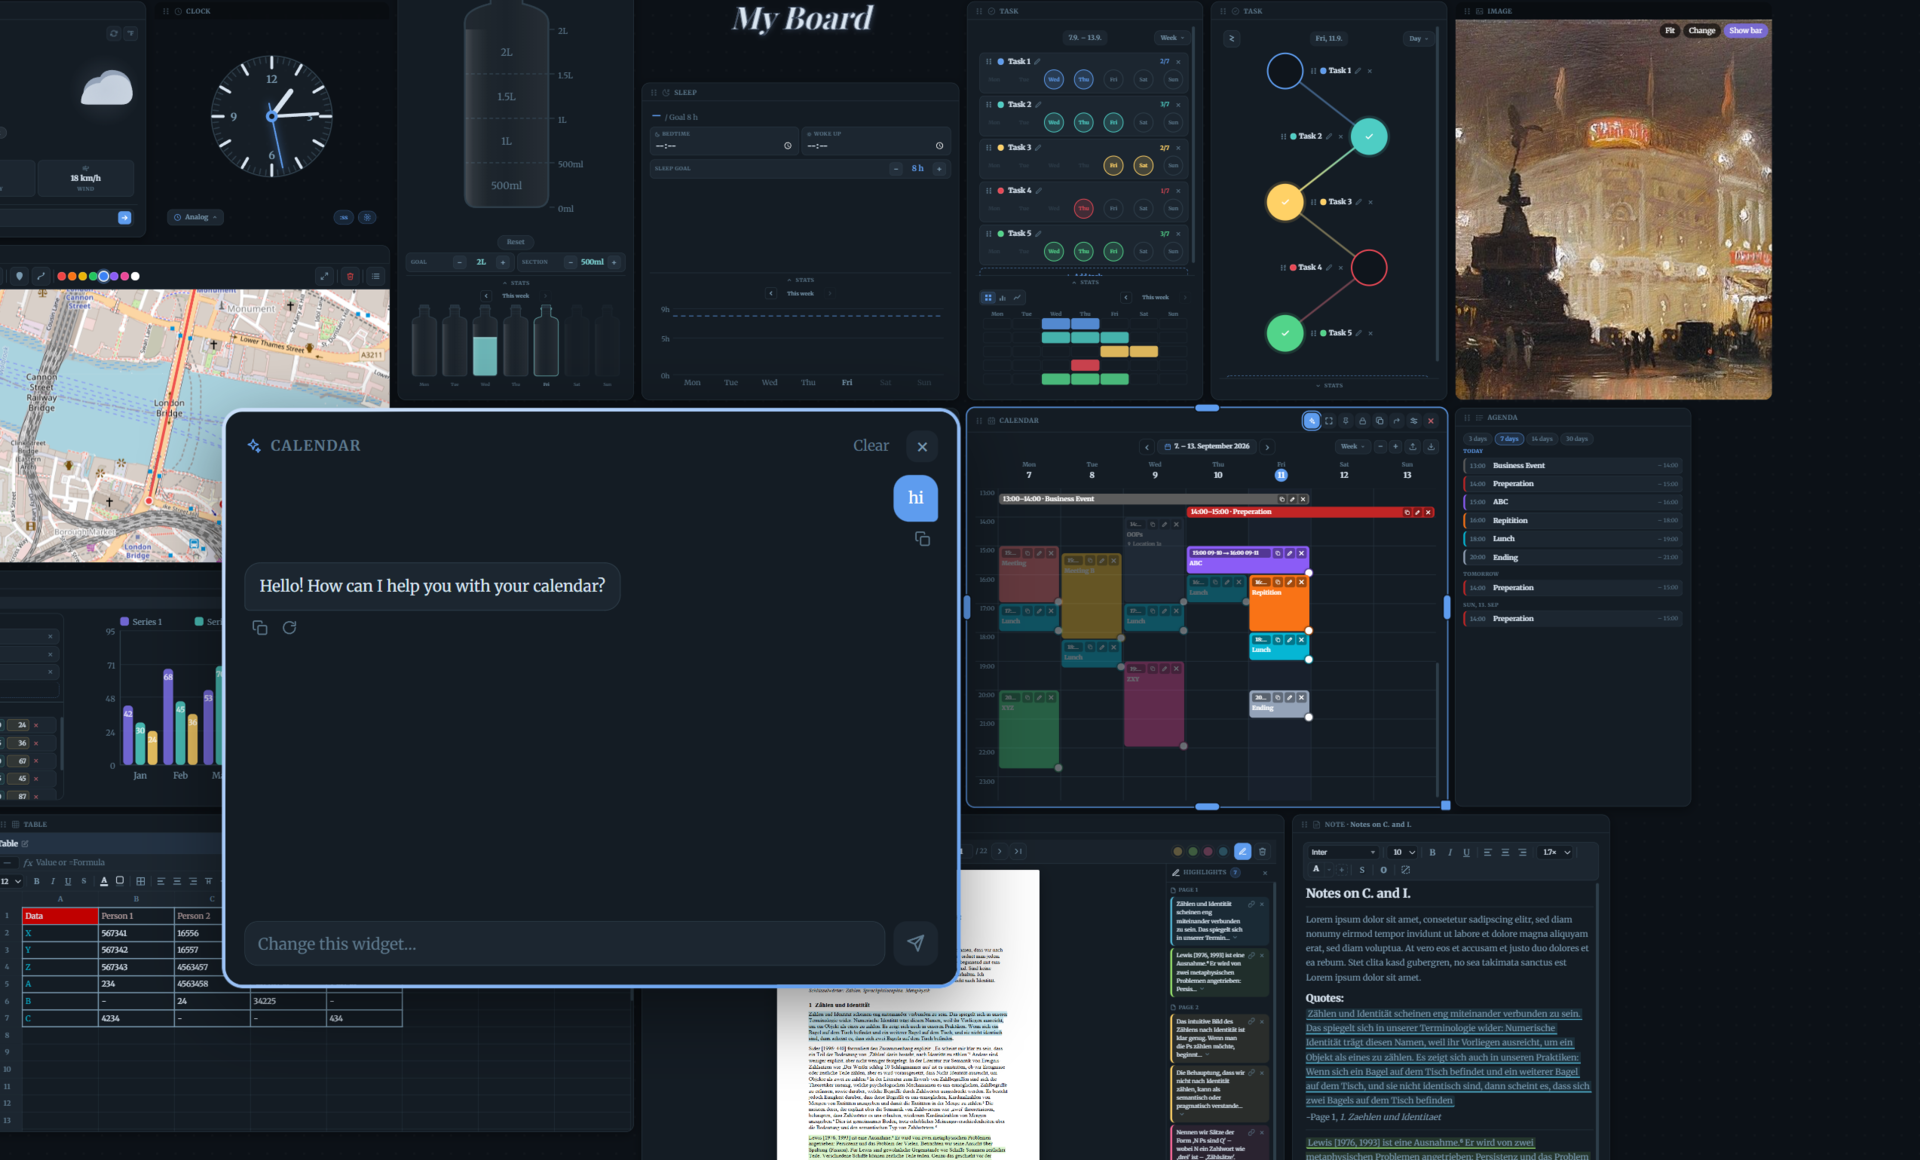Toggle Thu for Task 4 in weekly Task widget
The height and width of the screenshot is (1160, 1920).
(1083, 208)
